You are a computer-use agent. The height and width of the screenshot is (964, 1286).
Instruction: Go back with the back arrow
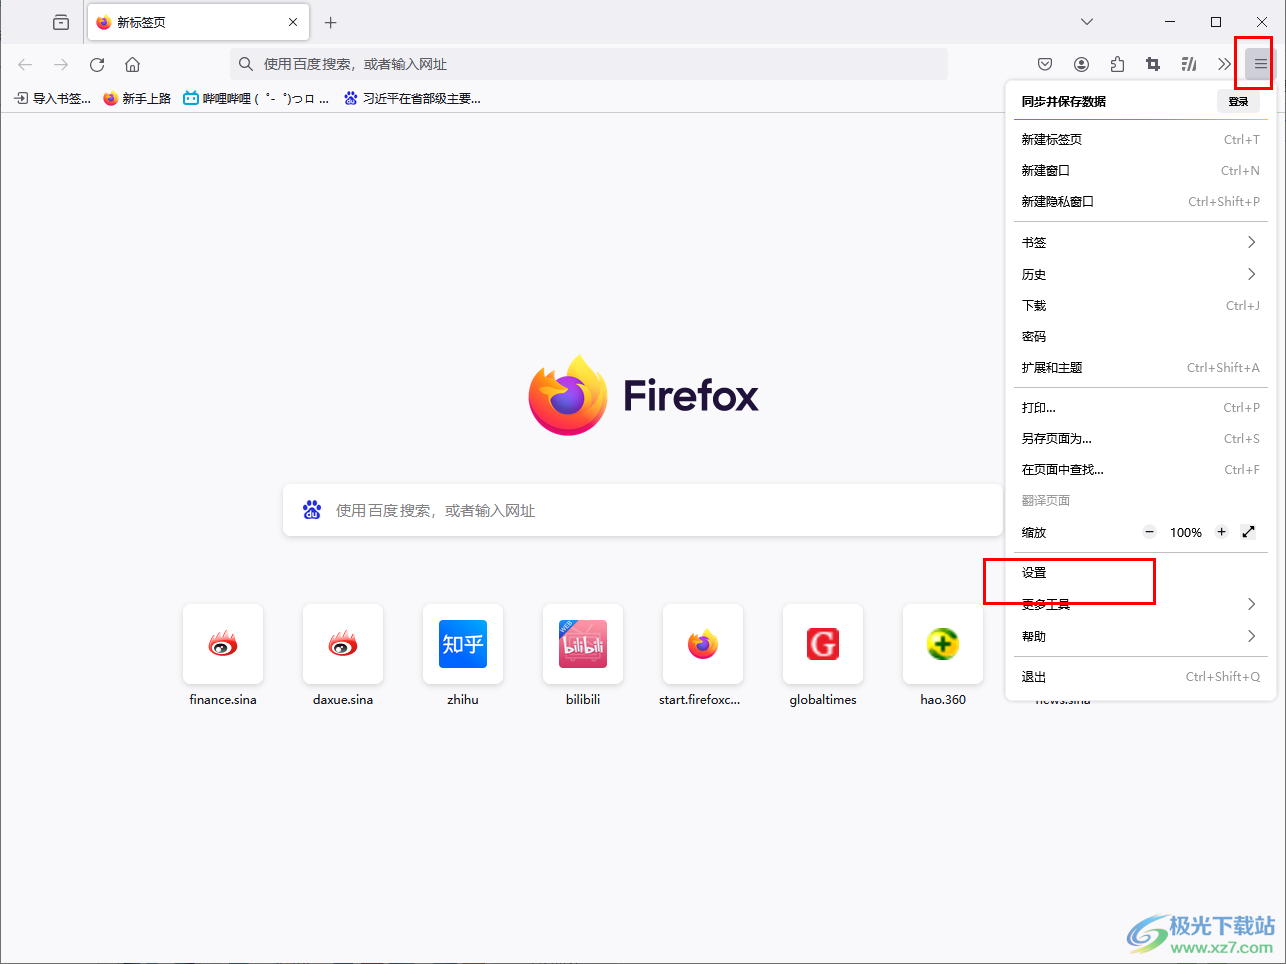point(25,64)
